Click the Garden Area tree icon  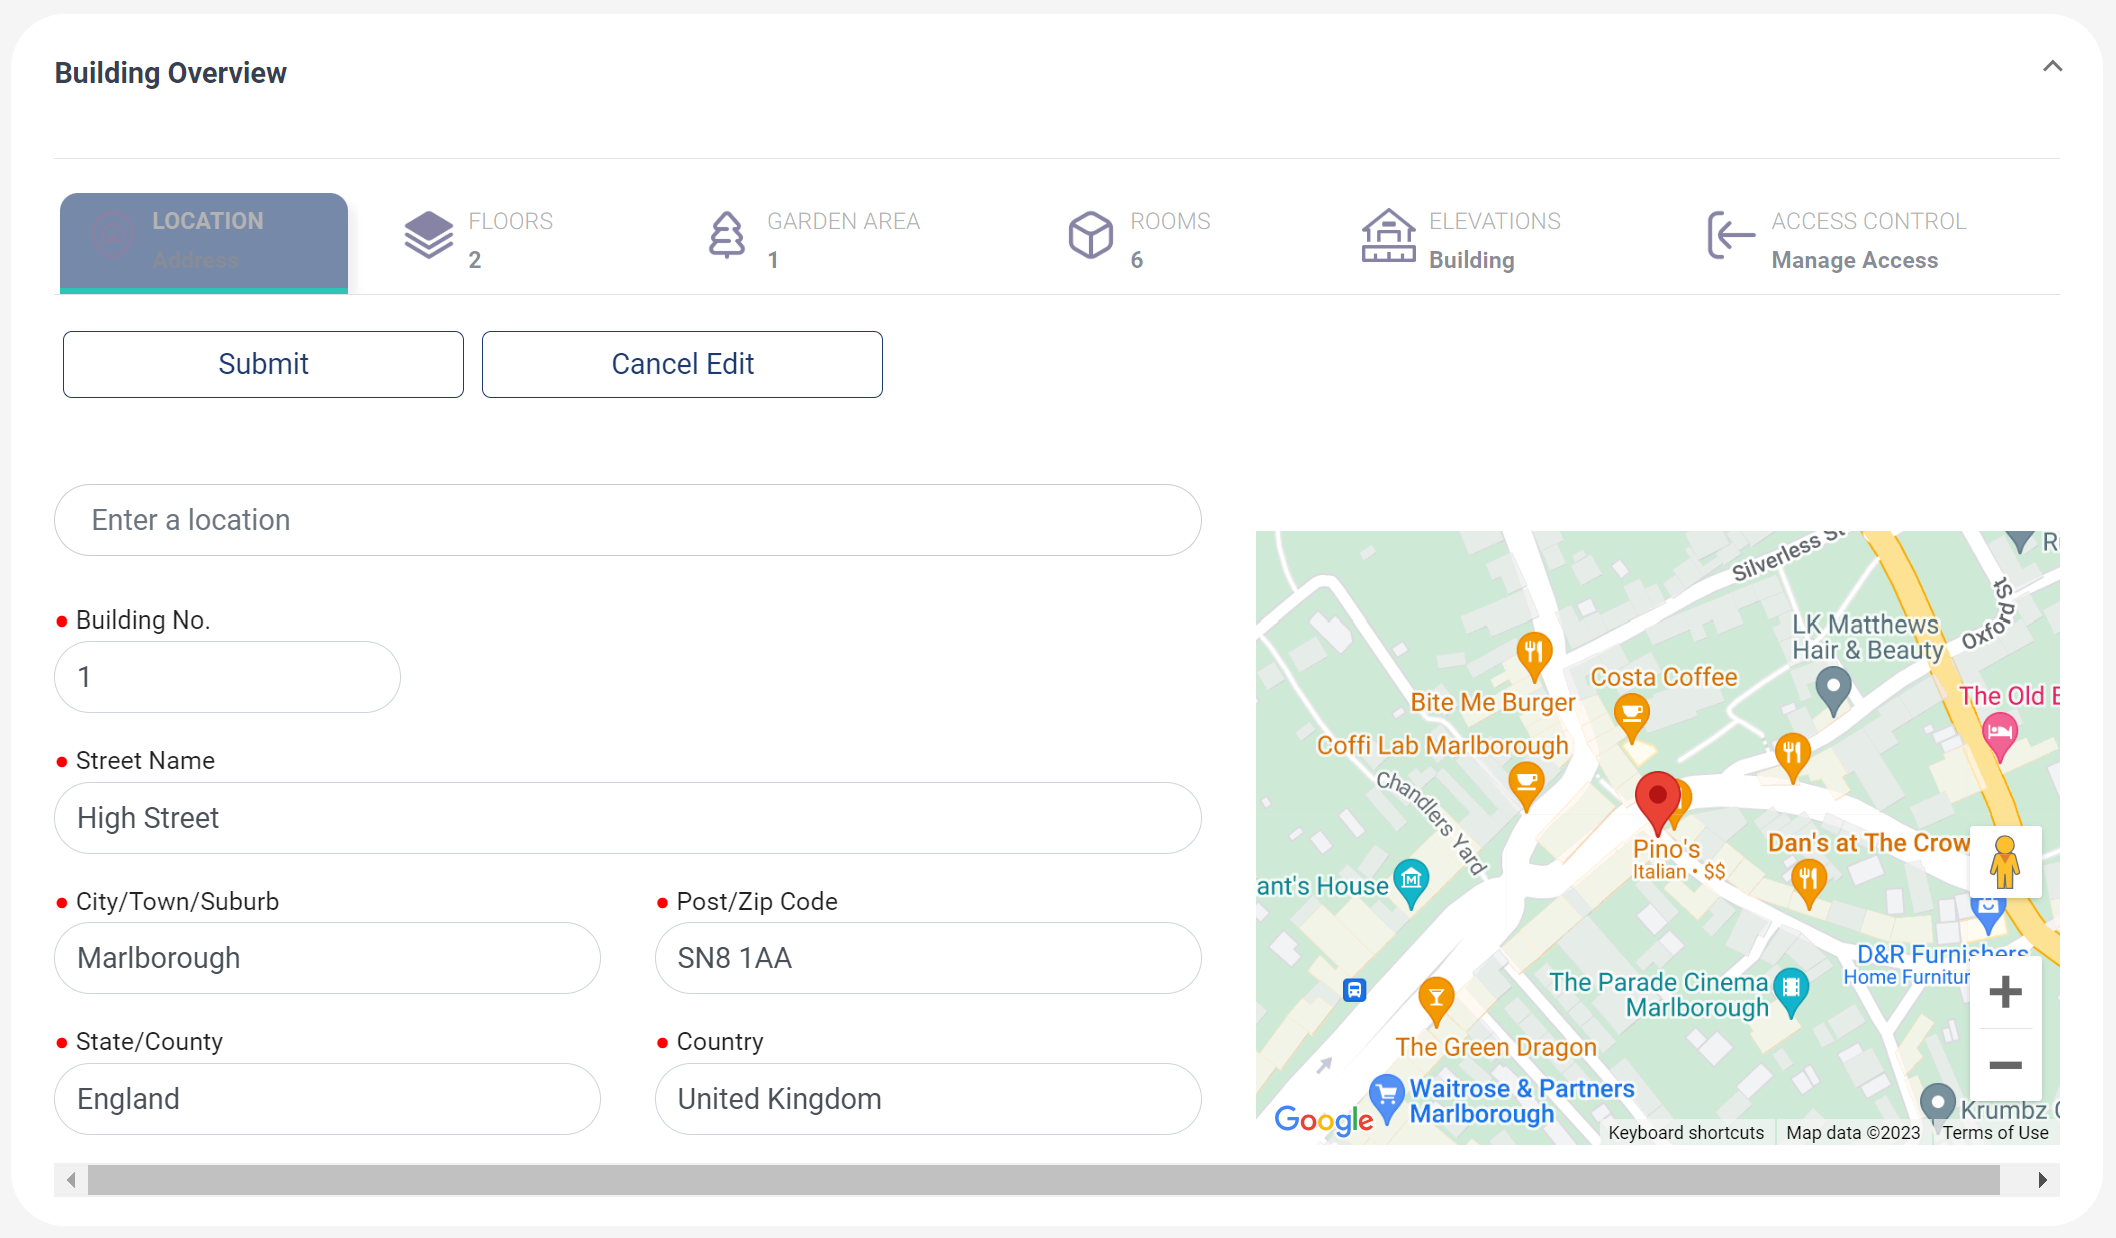click(727, 236)
